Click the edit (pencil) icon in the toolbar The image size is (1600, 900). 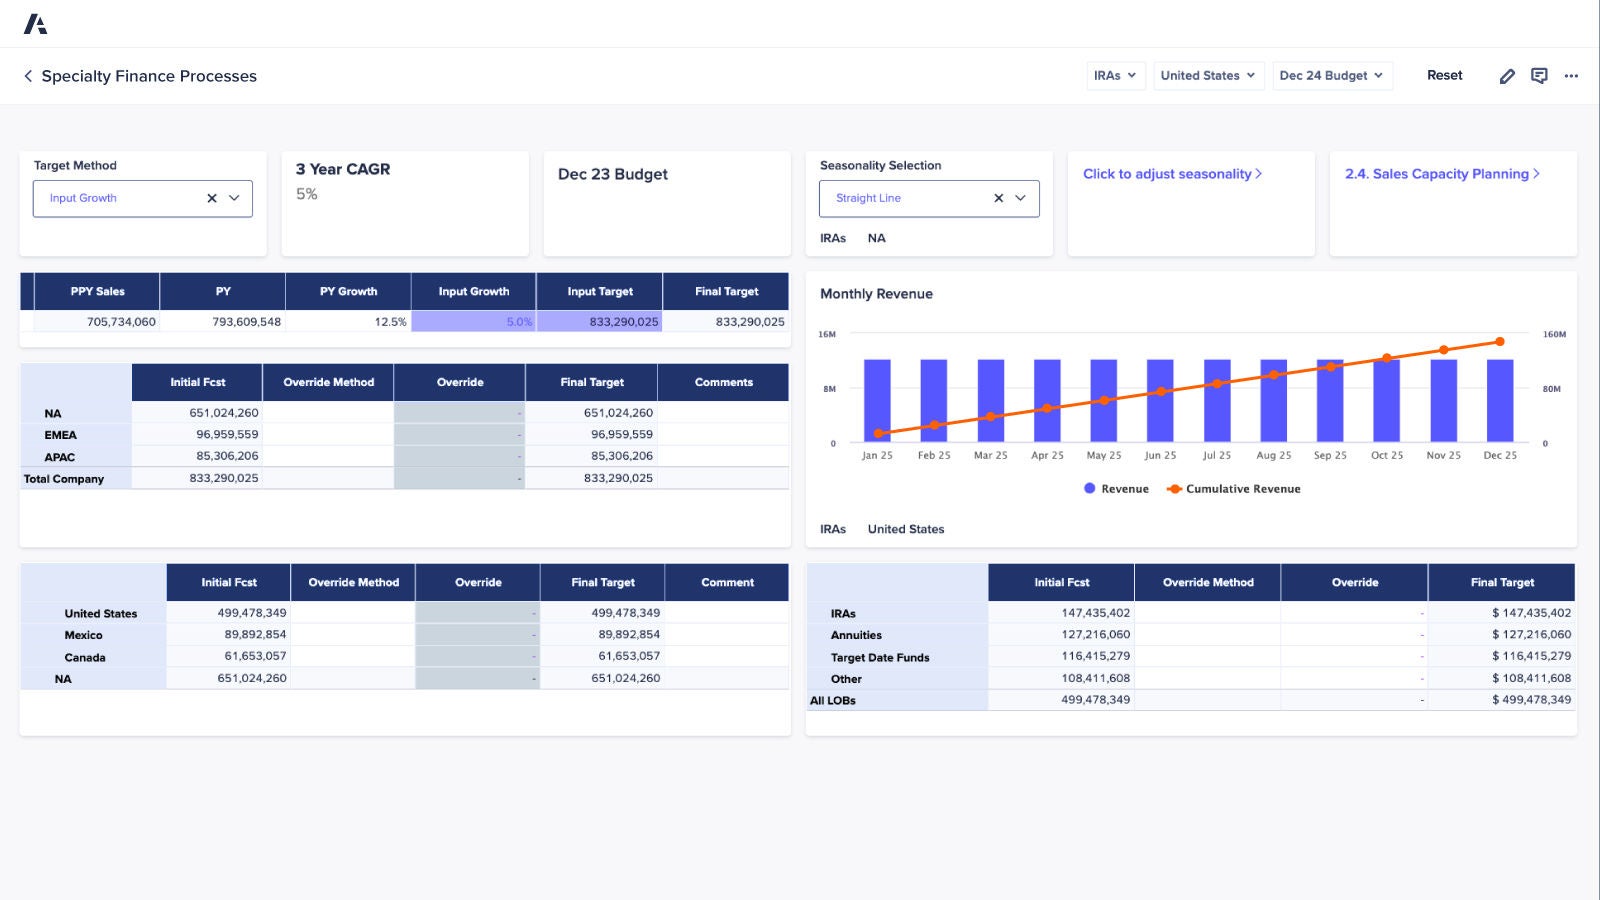1507,75
